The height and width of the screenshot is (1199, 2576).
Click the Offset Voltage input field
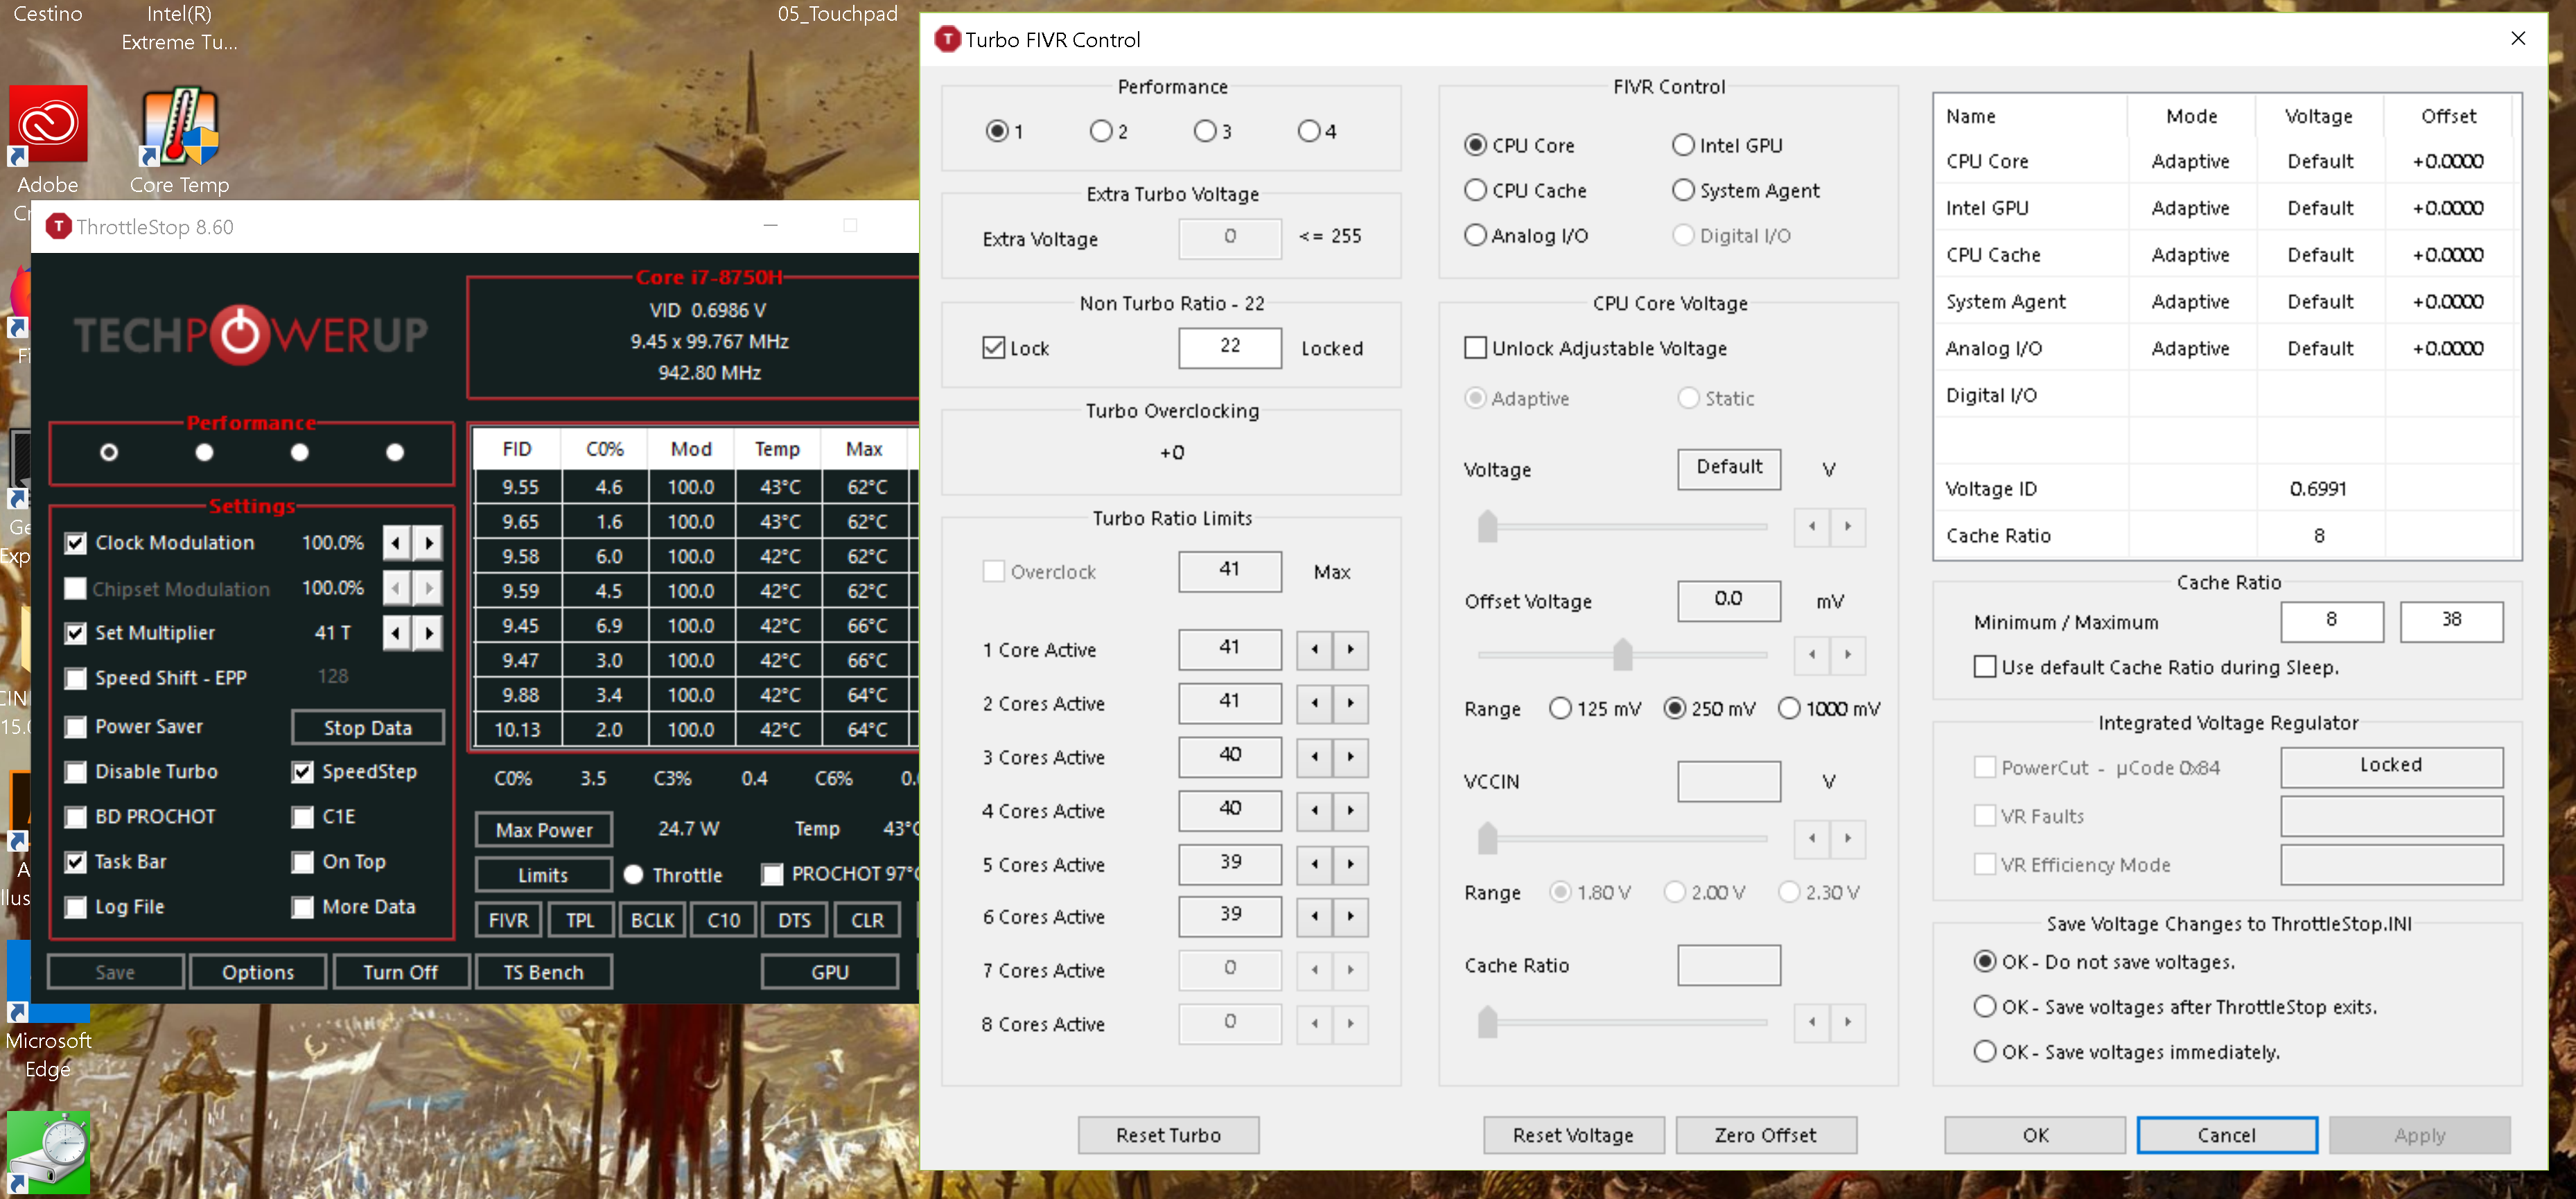(x=1728, y=600)
